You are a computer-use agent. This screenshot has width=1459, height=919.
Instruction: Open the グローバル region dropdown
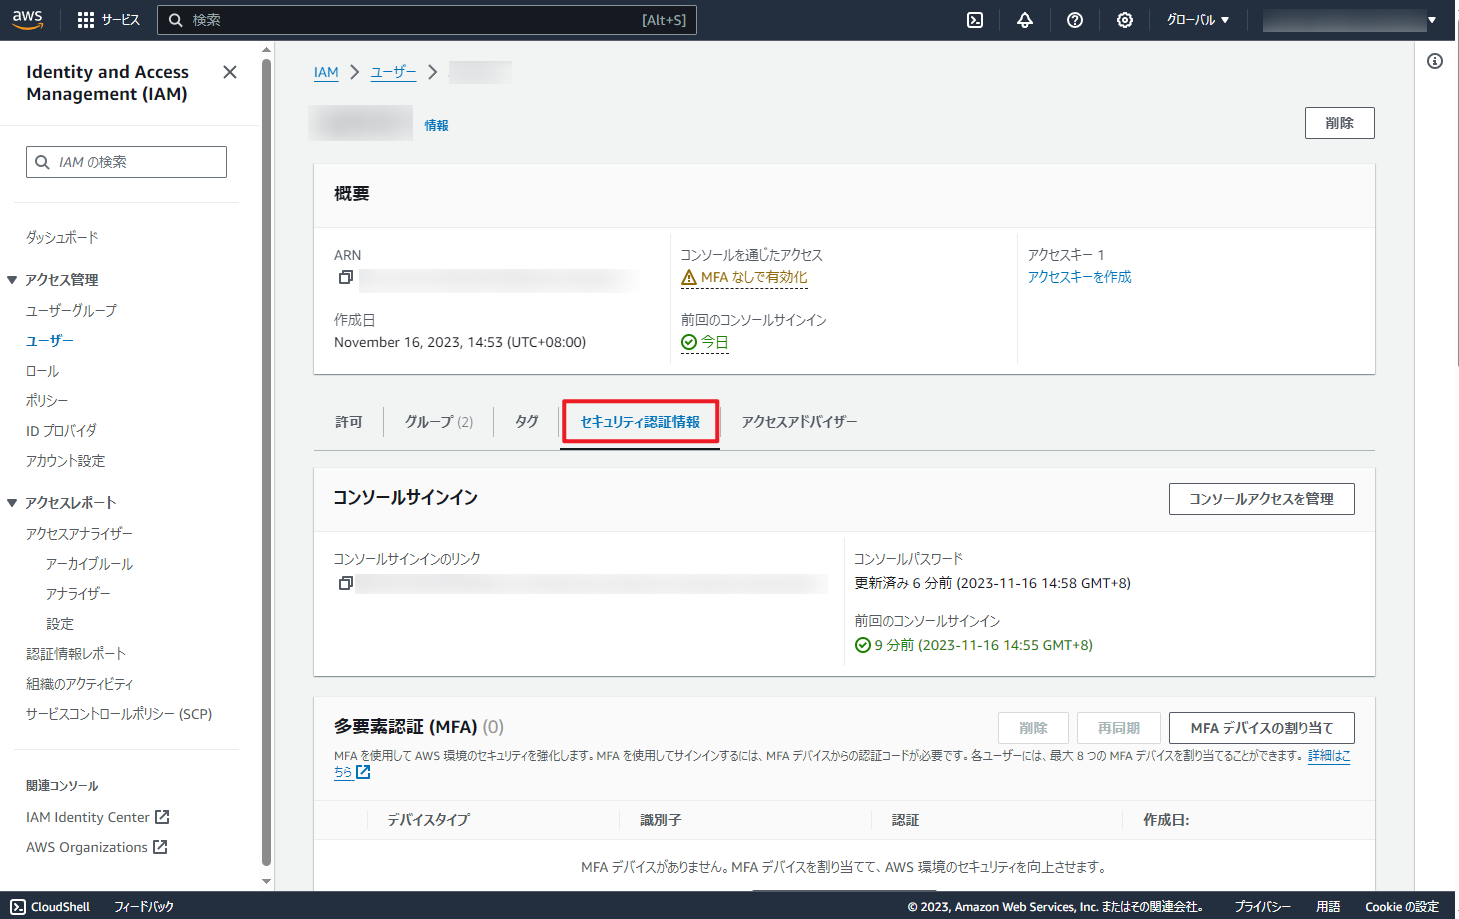pos(1198,20)
